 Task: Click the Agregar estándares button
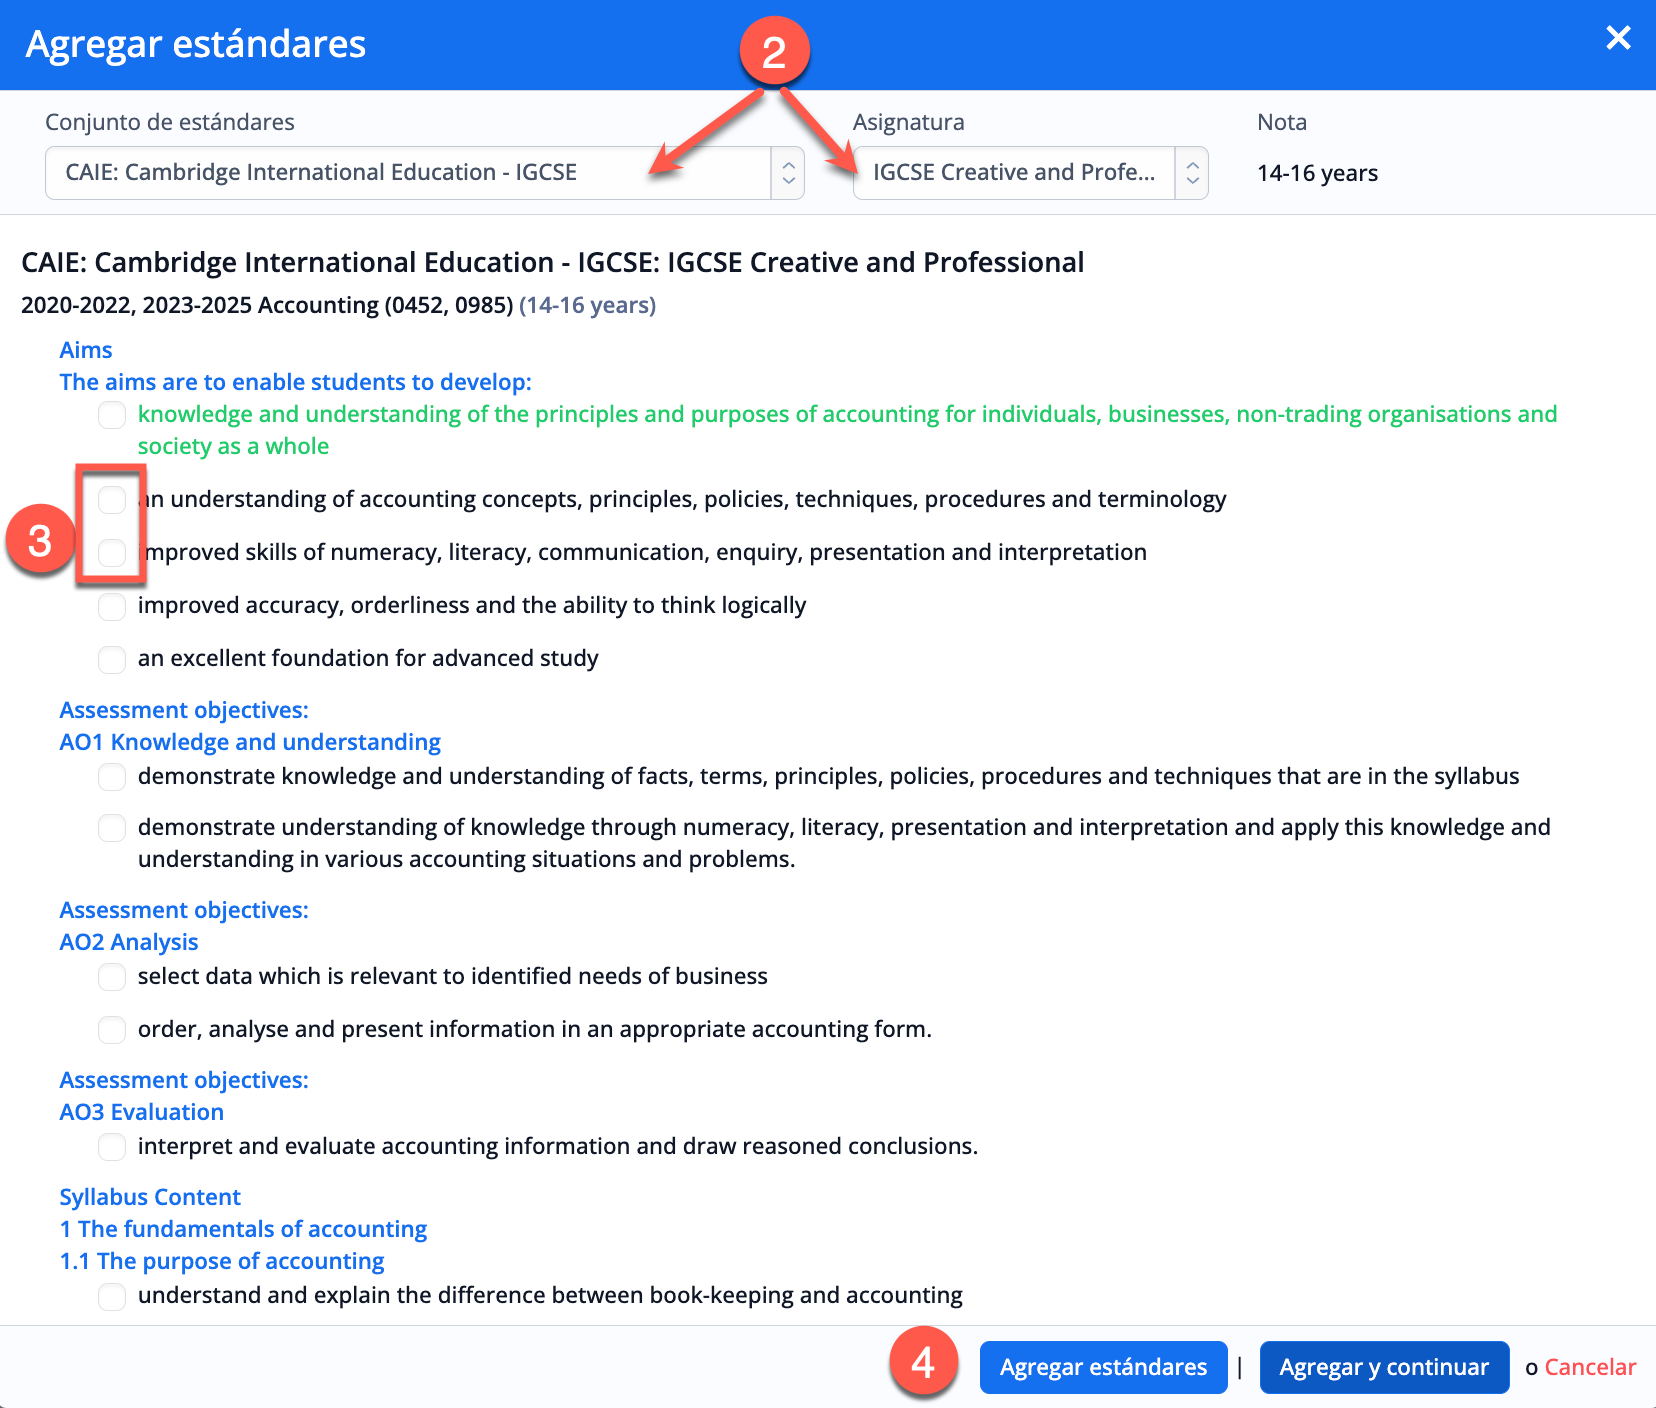pyautogui.click(x=1103, y=1367)
